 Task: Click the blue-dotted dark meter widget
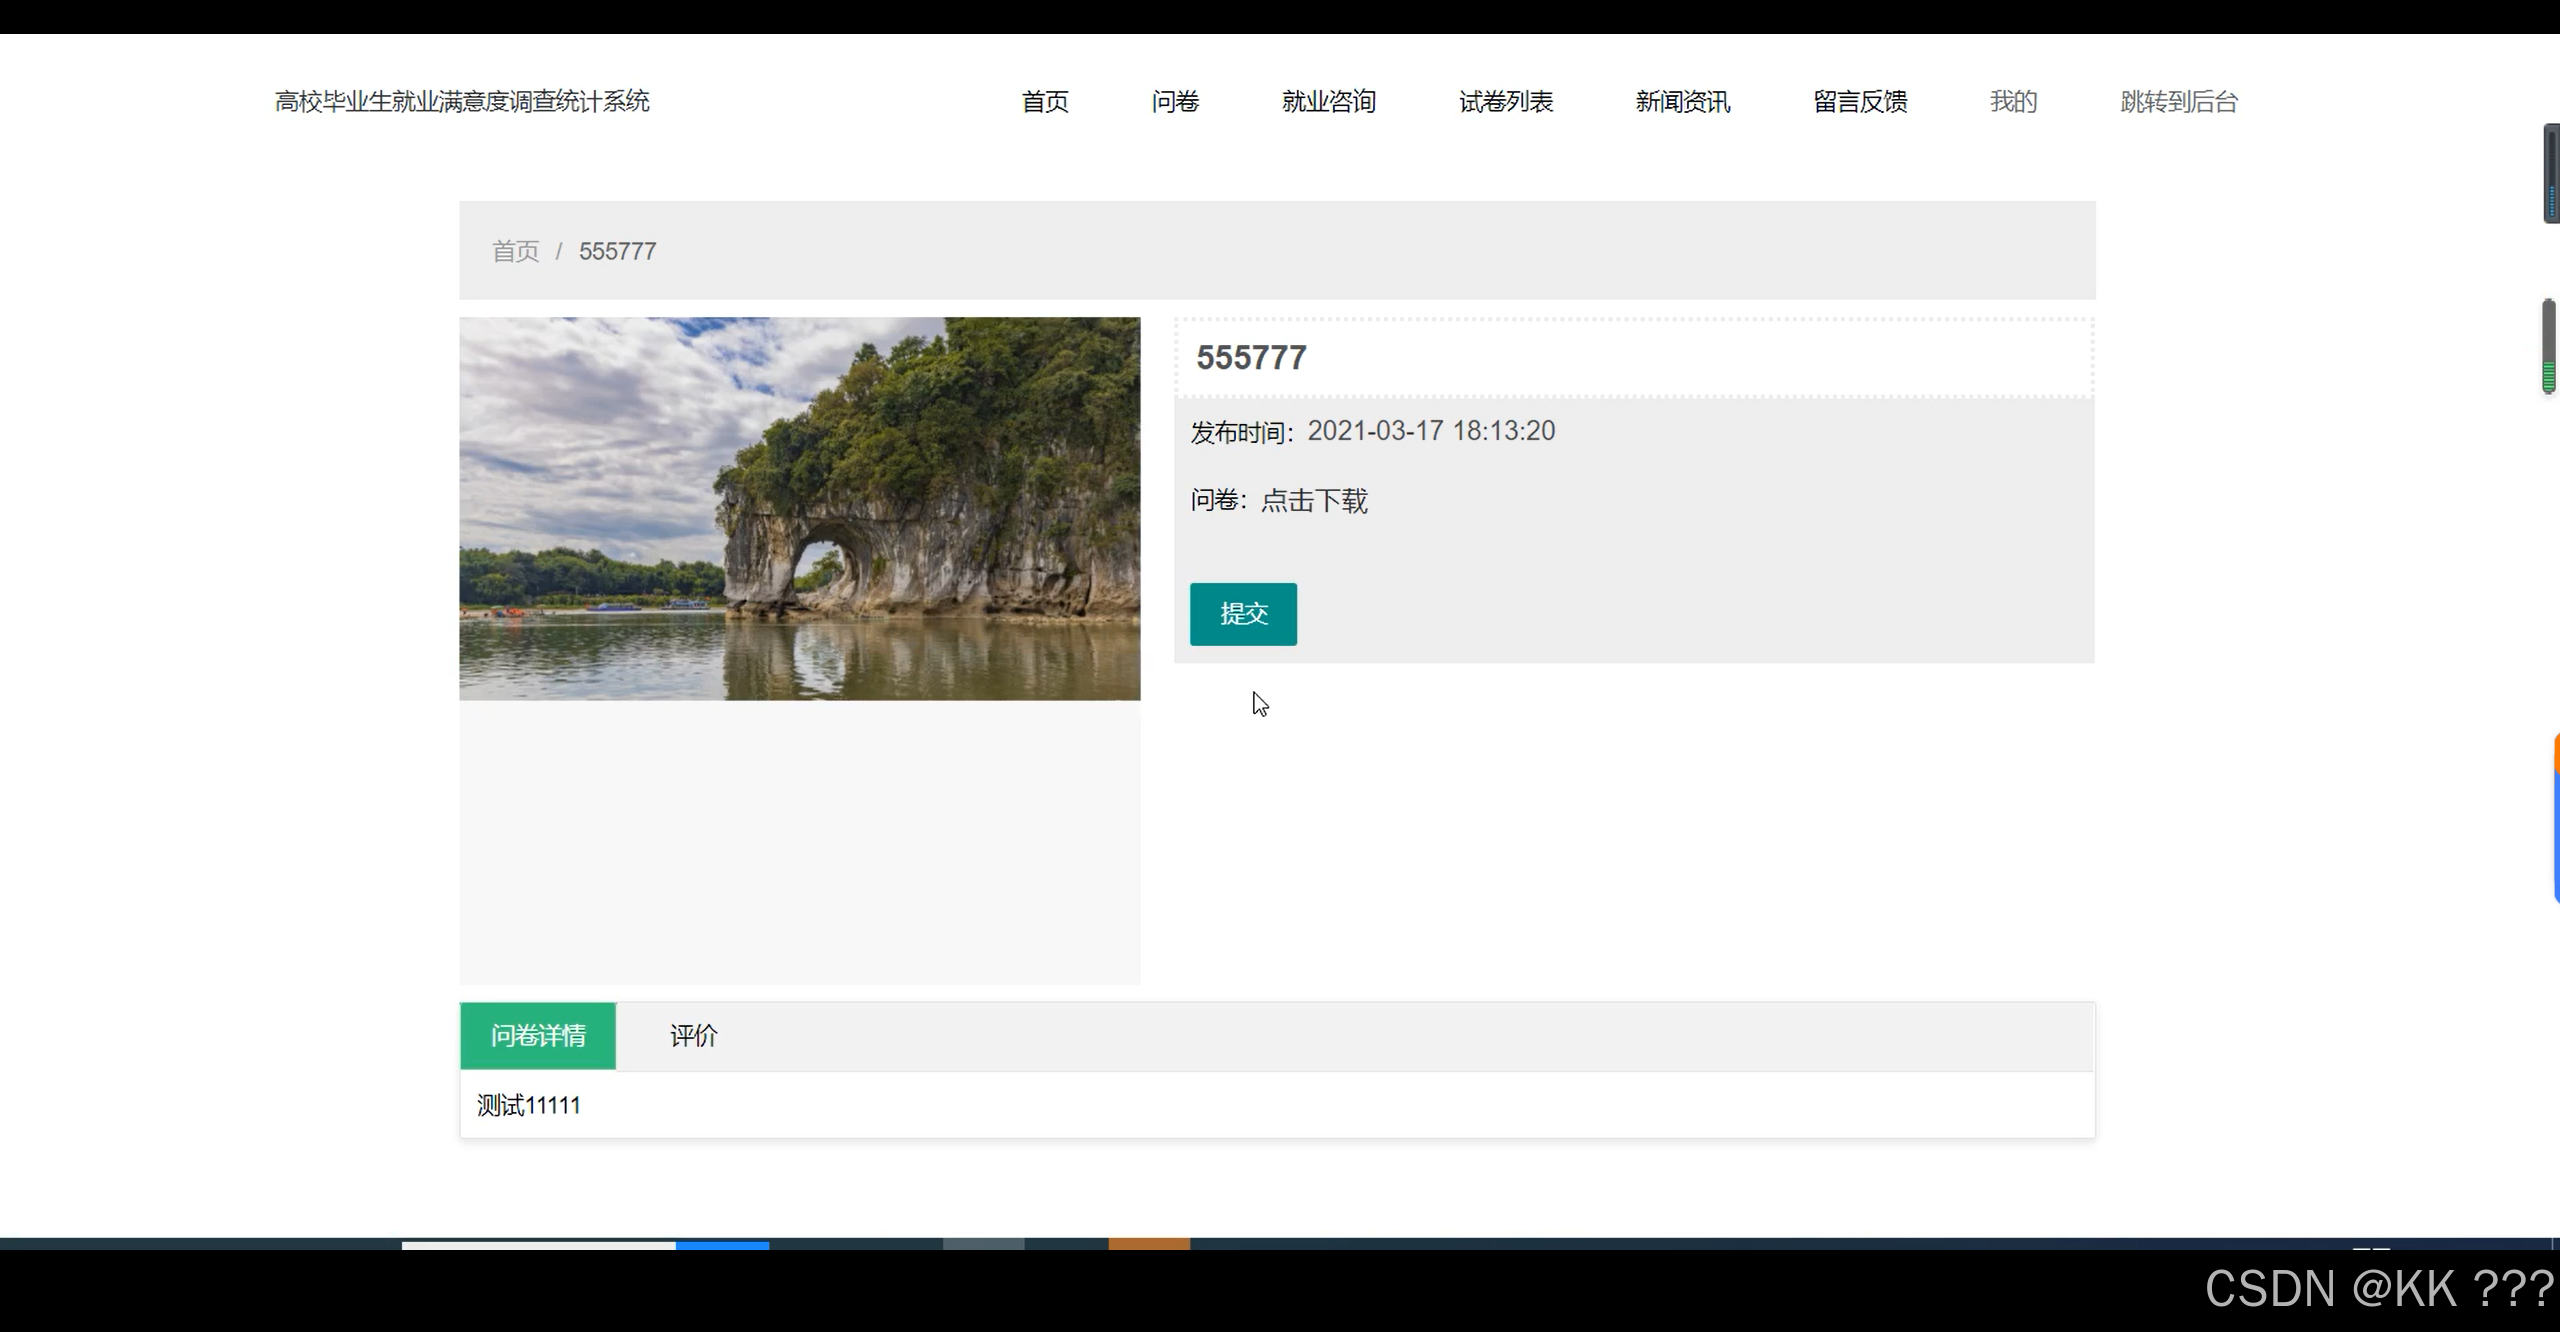[x=2551, y=173]
